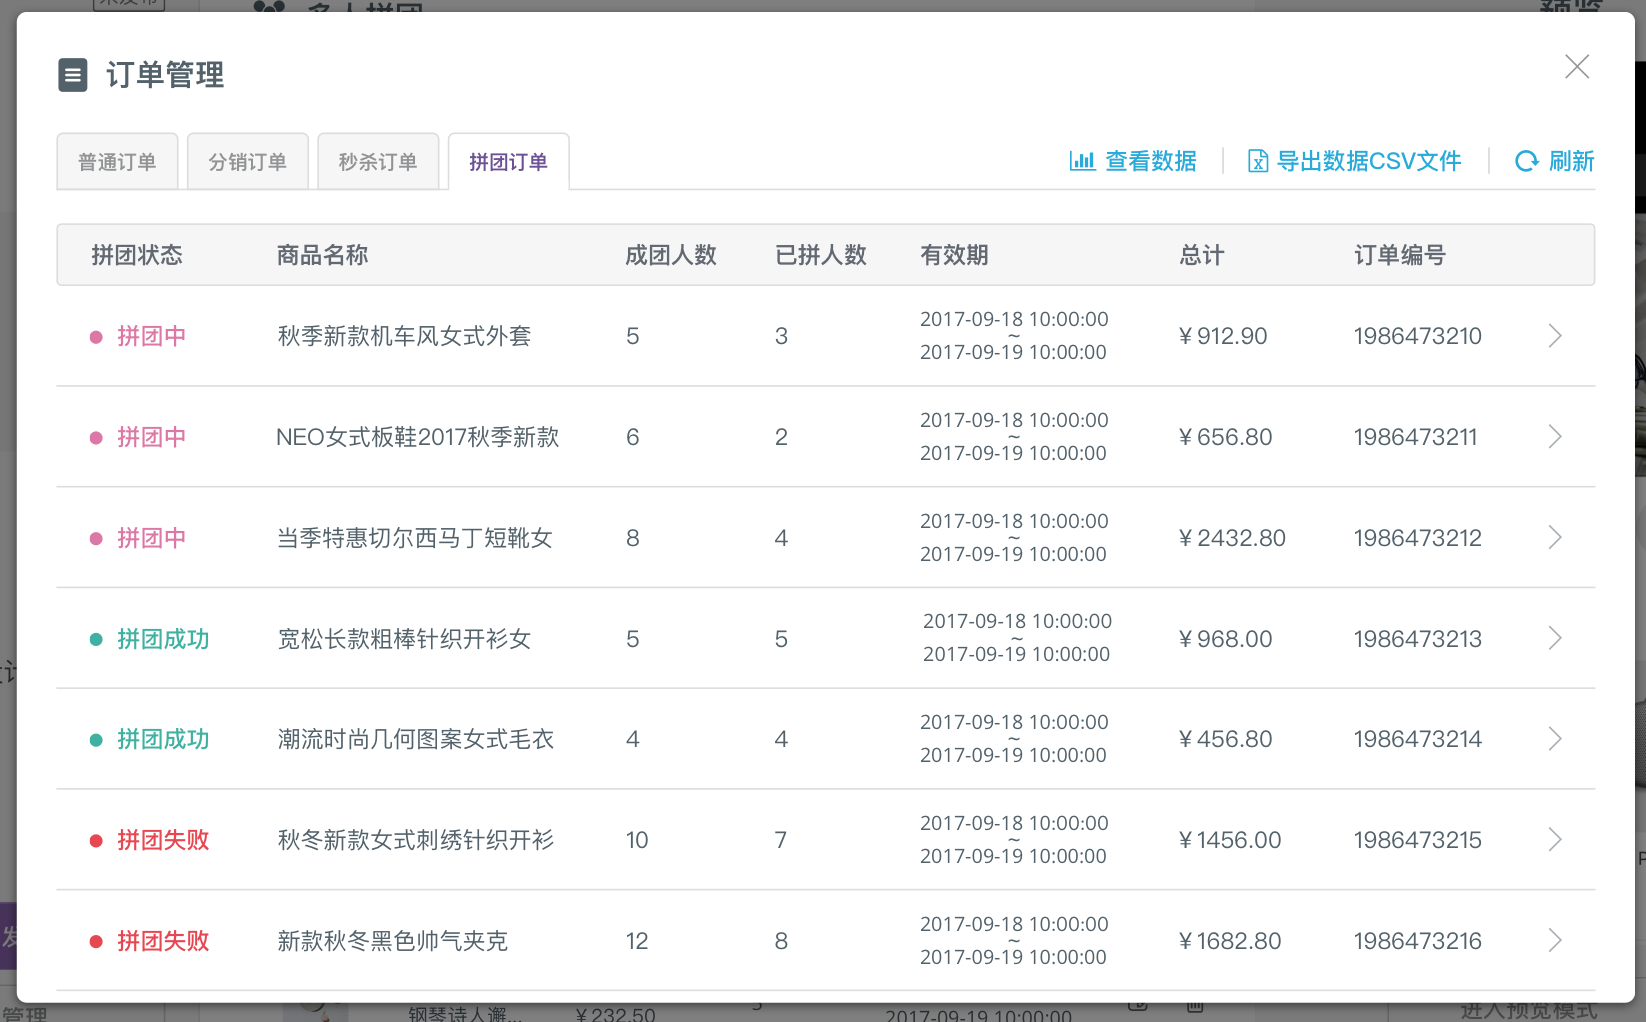Click the 订单编号 column header

[x=1400, y=255]
